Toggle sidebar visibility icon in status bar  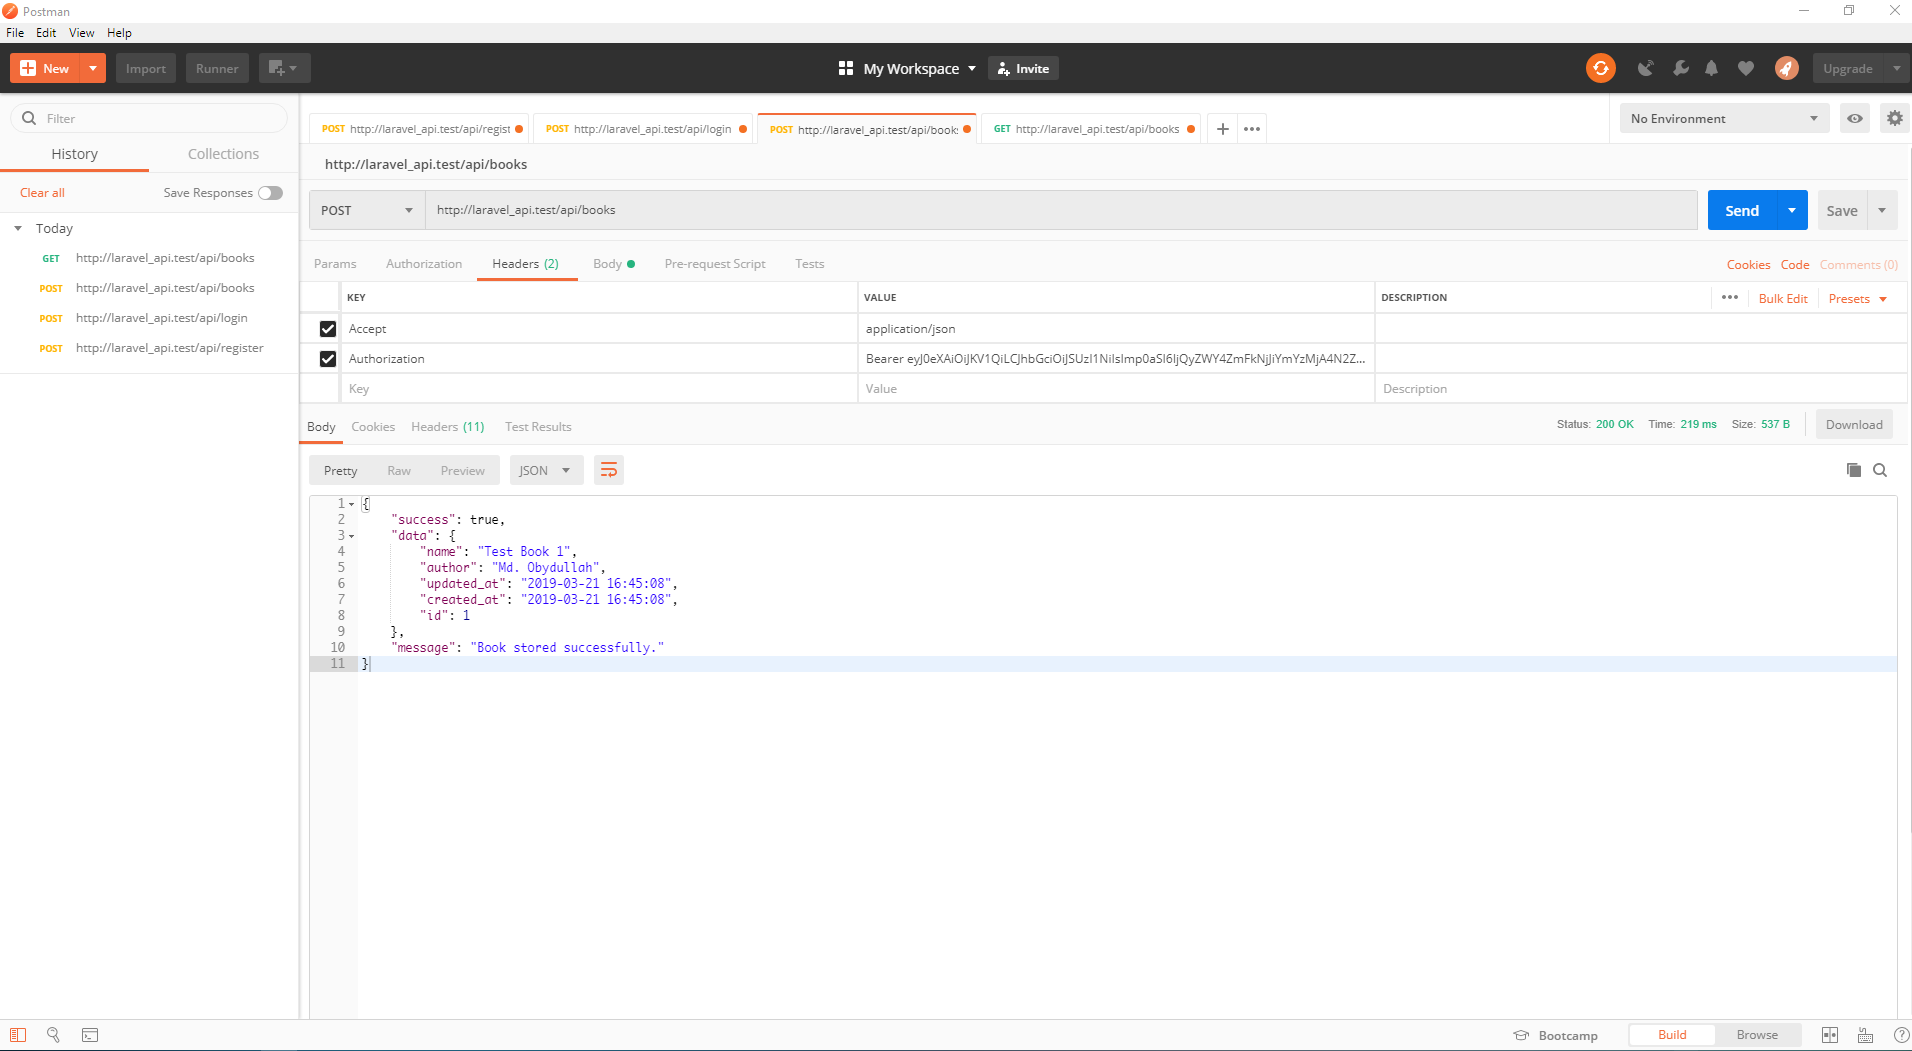click(x=18, y=1035)
